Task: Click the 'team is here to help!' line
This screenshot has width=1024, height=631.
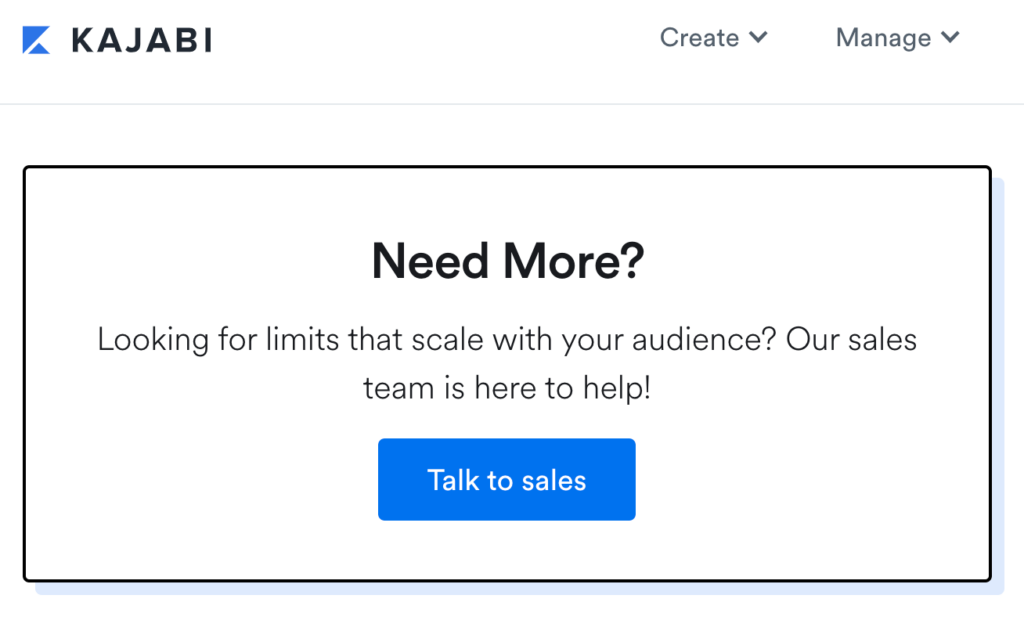Action: coord(507,388)
